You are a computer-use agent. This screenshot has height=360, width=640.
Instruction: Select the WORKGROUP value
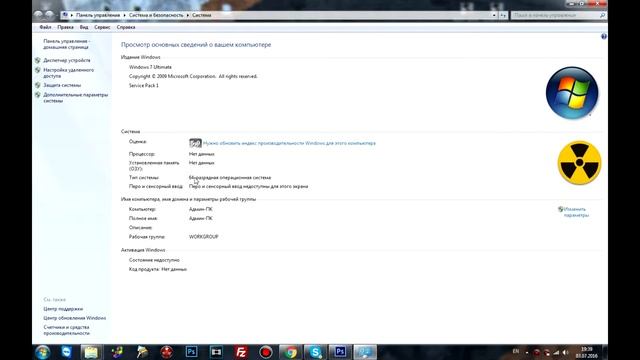point(204,236)
